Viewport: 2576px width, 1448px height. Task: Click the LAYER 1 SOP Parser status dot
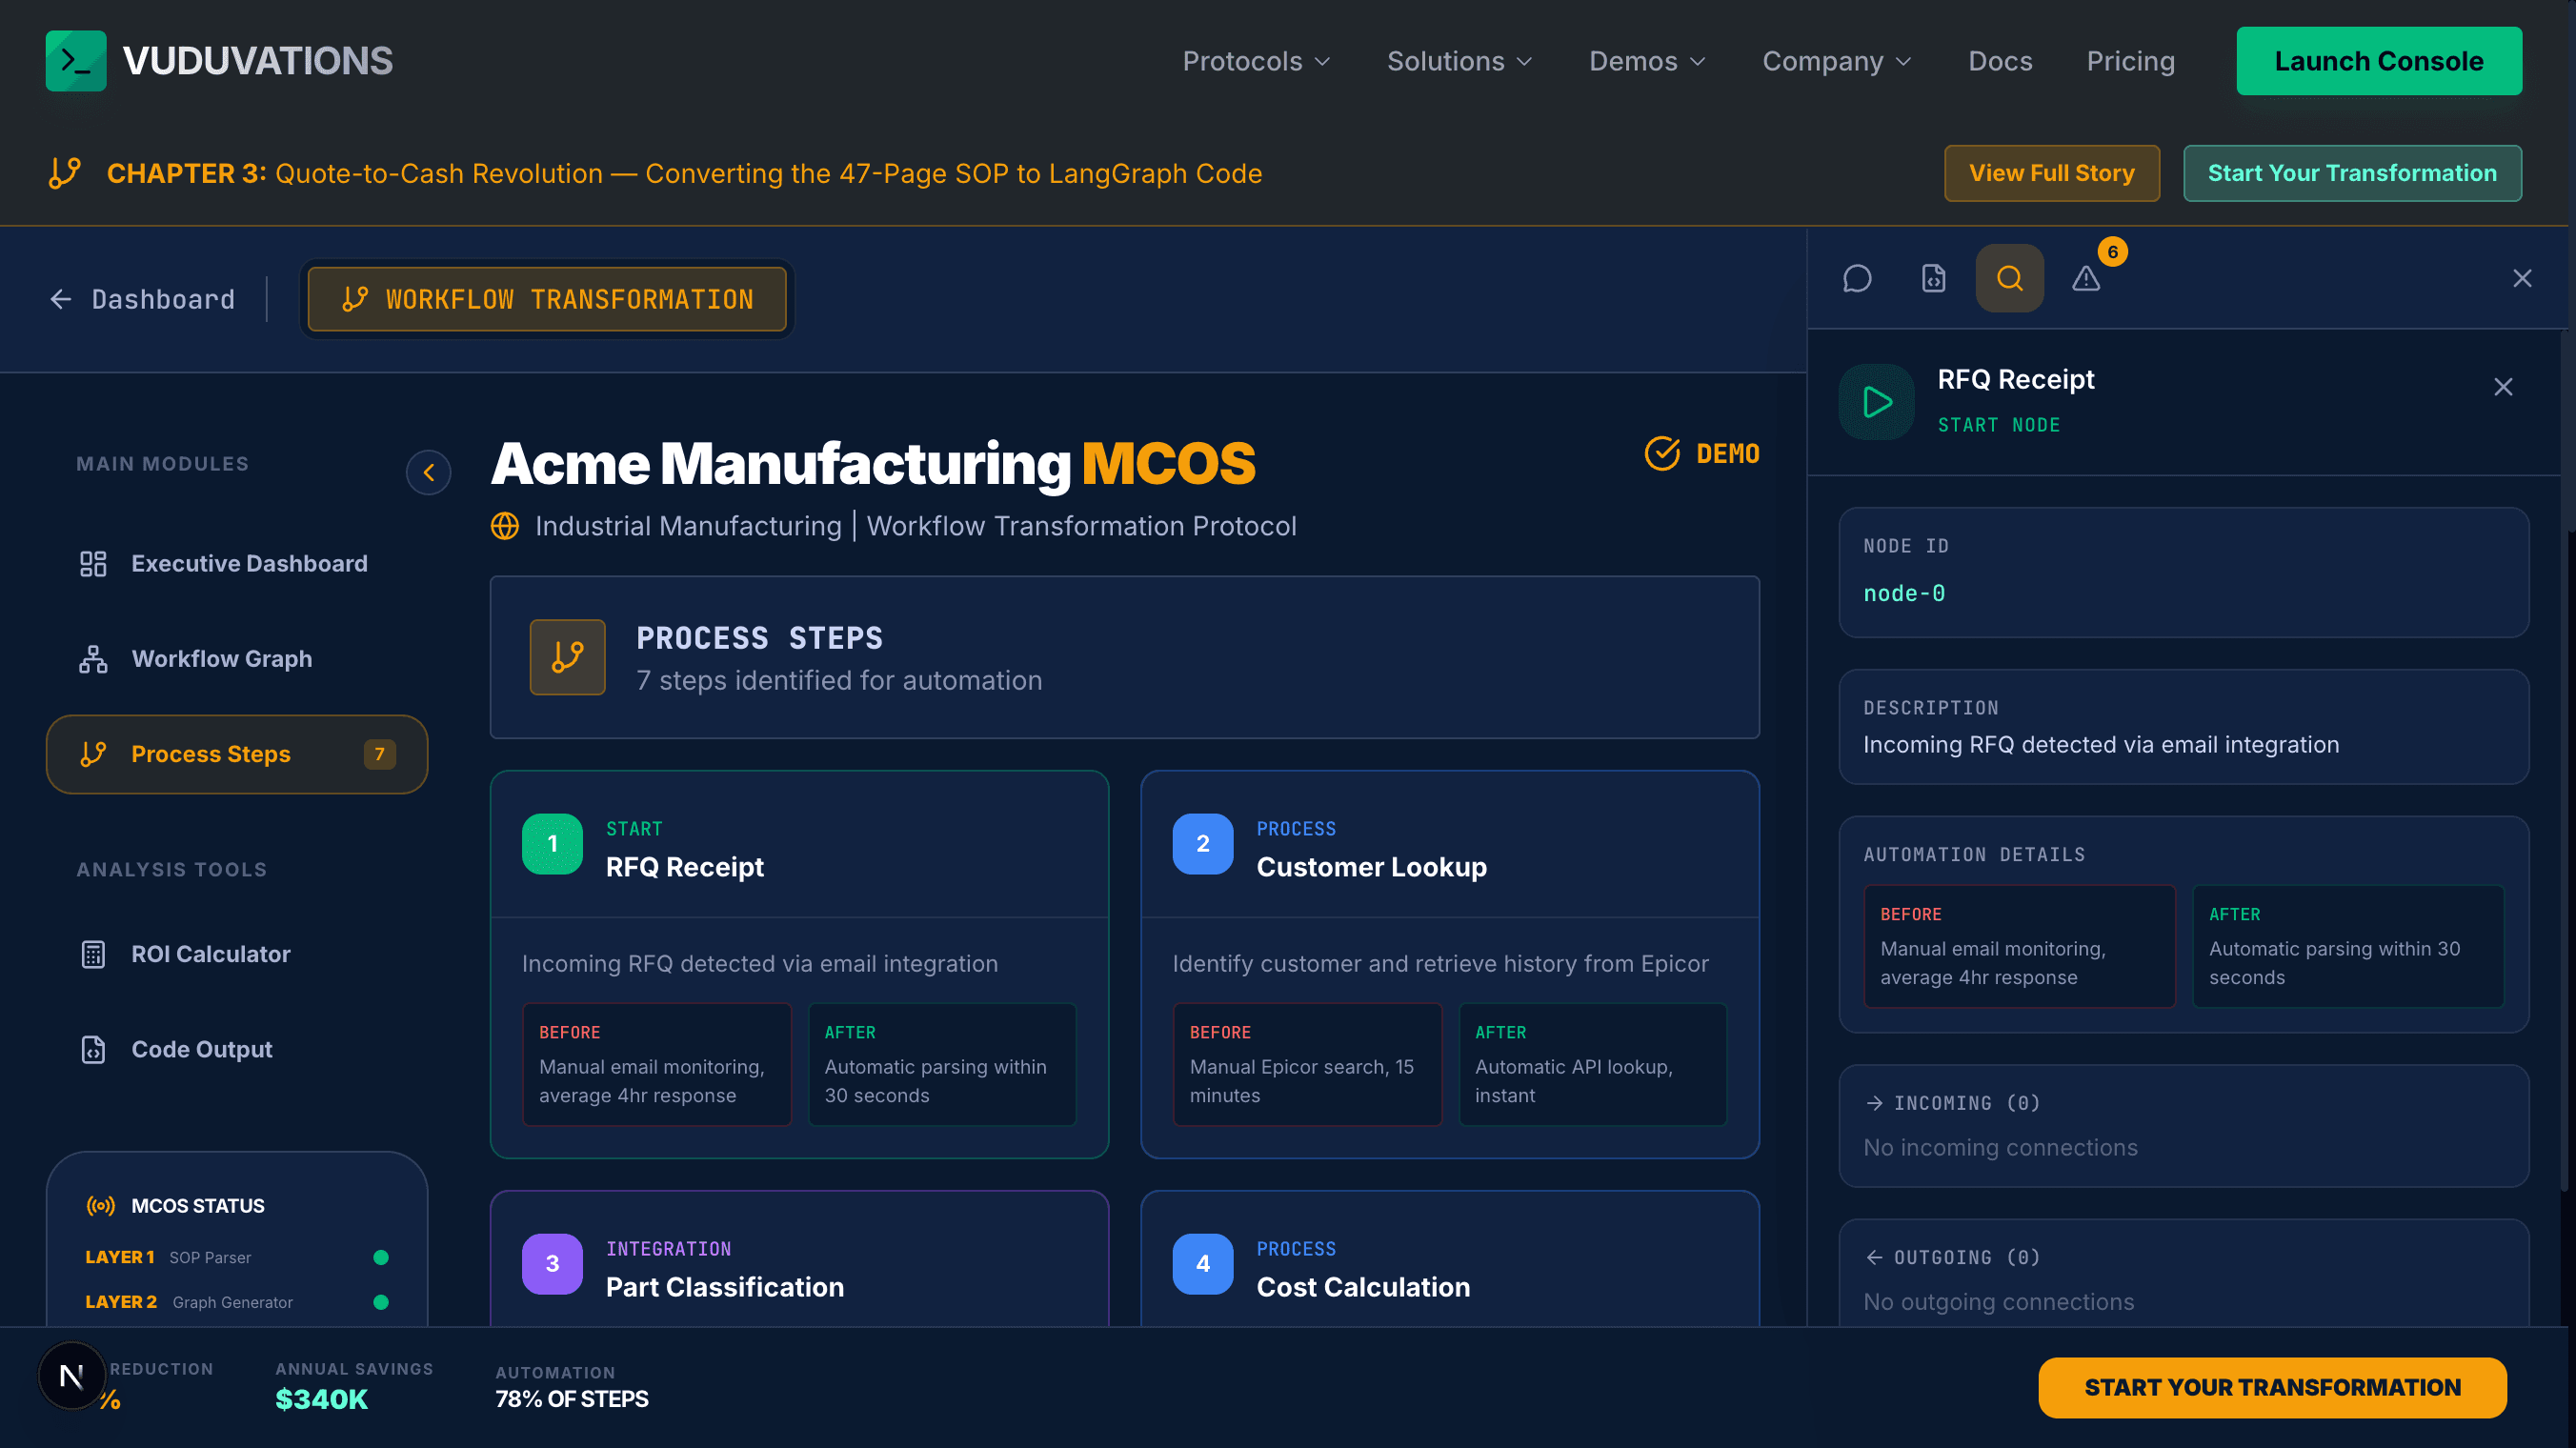(381, 1258)
